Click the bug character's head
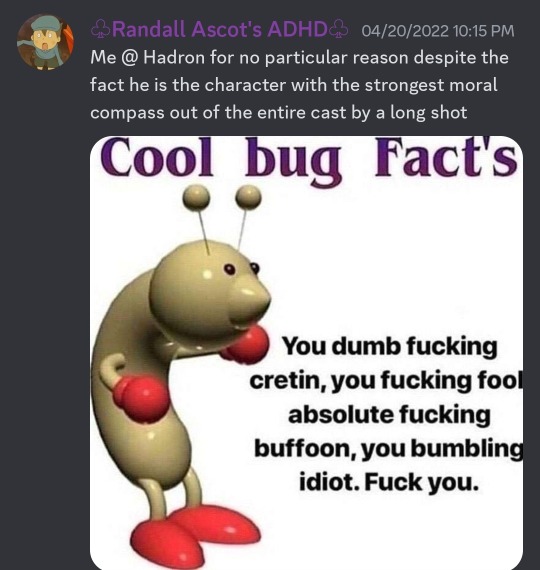Screen dimensions: 540x570 point(210,291)
